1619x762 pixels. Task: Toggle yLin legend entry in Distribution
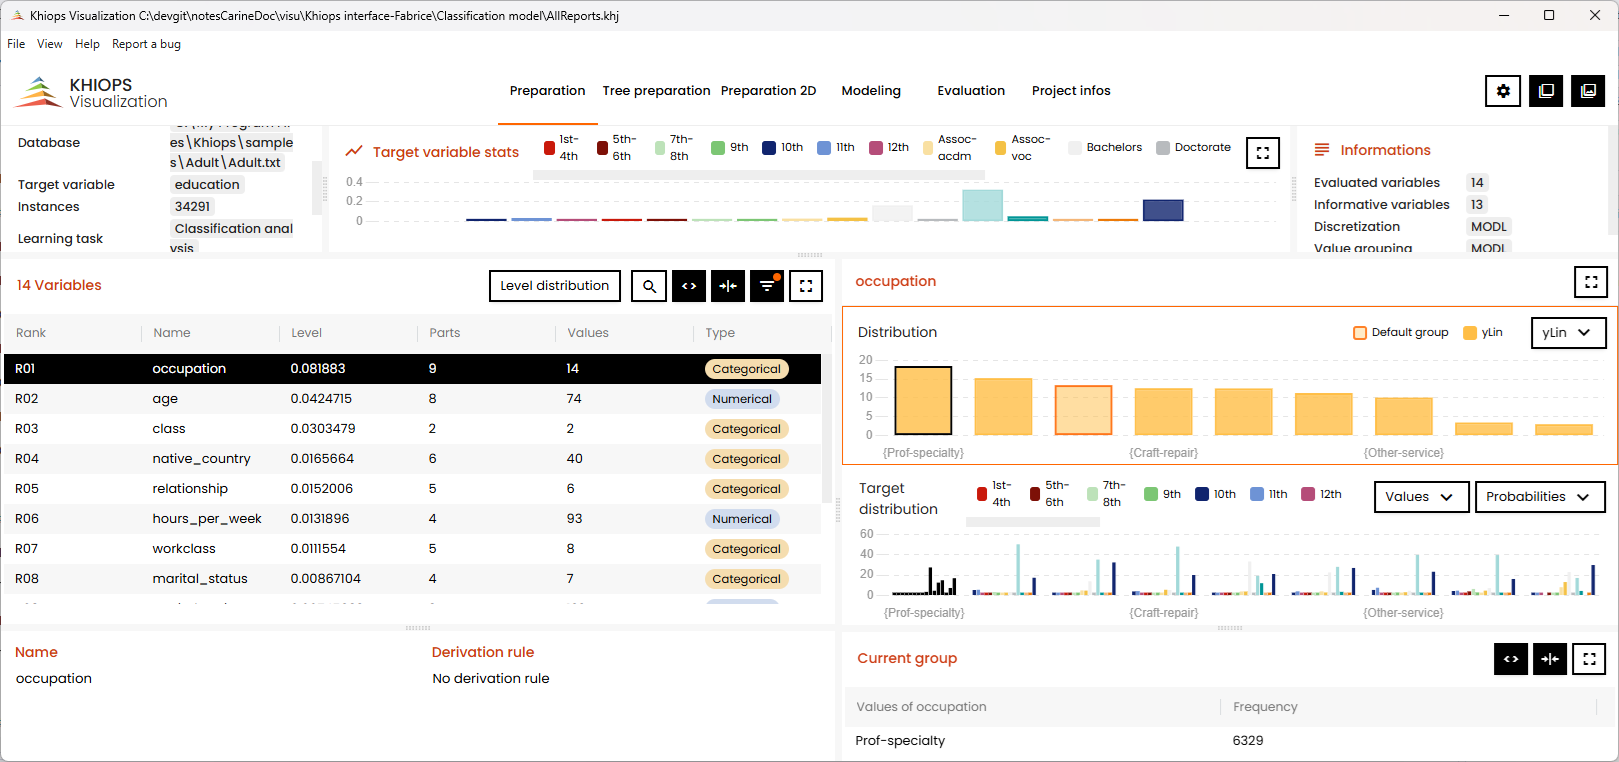pos(1483,333)
